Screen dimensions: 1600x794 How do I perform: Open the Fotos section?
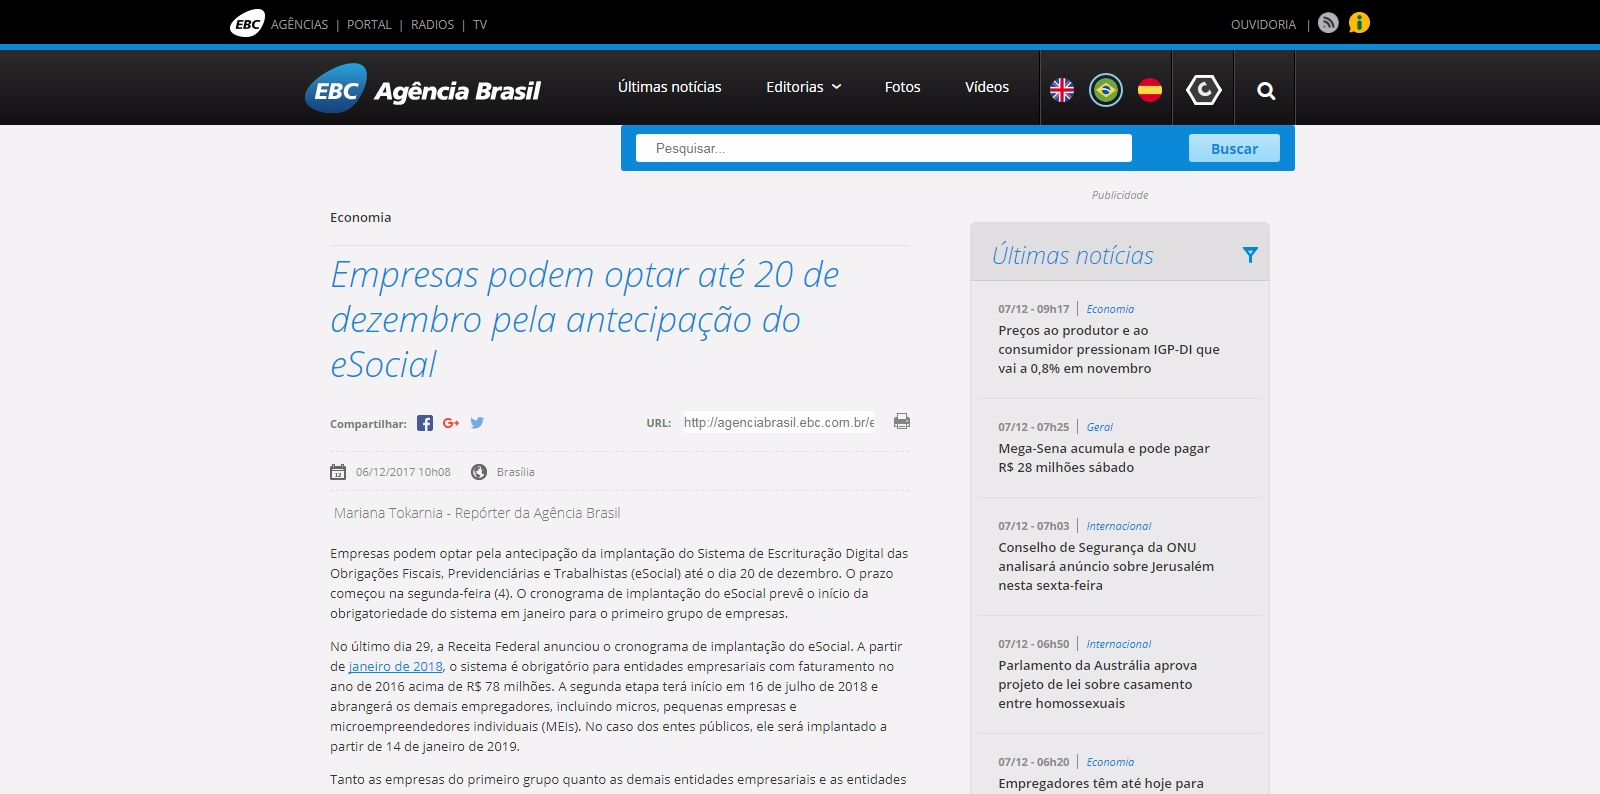pos(903,87)
